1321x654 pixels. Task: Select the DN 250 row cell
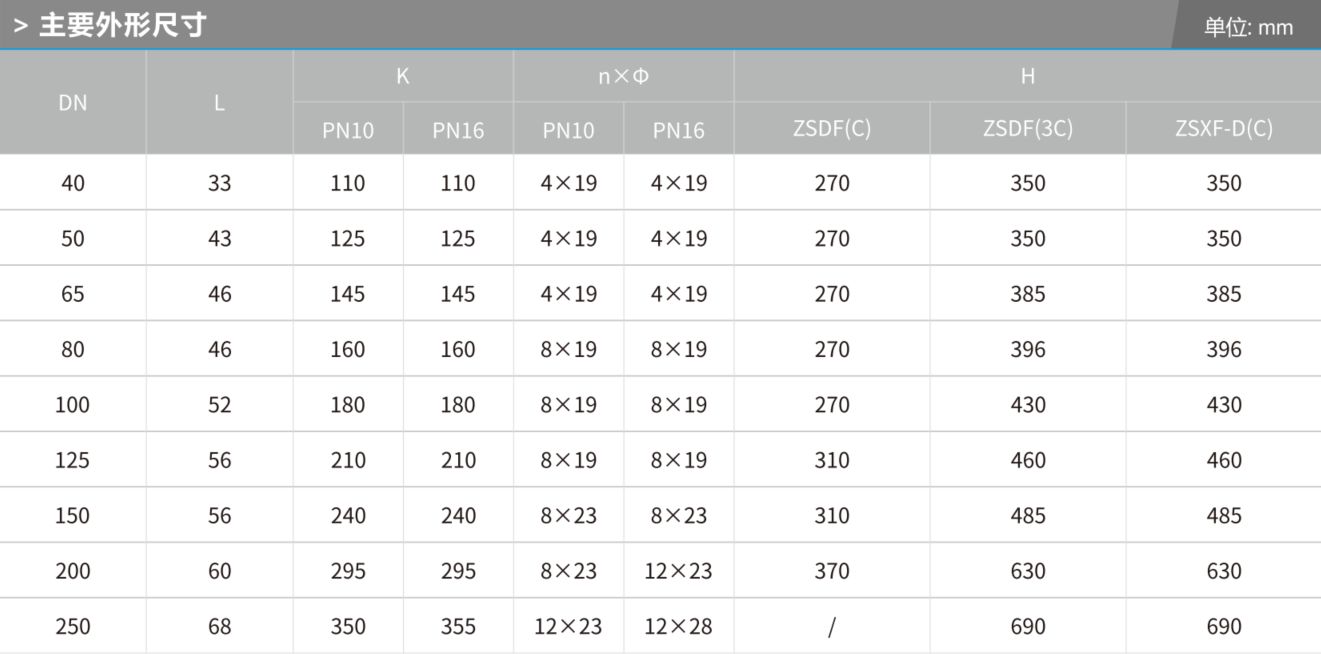73,627
